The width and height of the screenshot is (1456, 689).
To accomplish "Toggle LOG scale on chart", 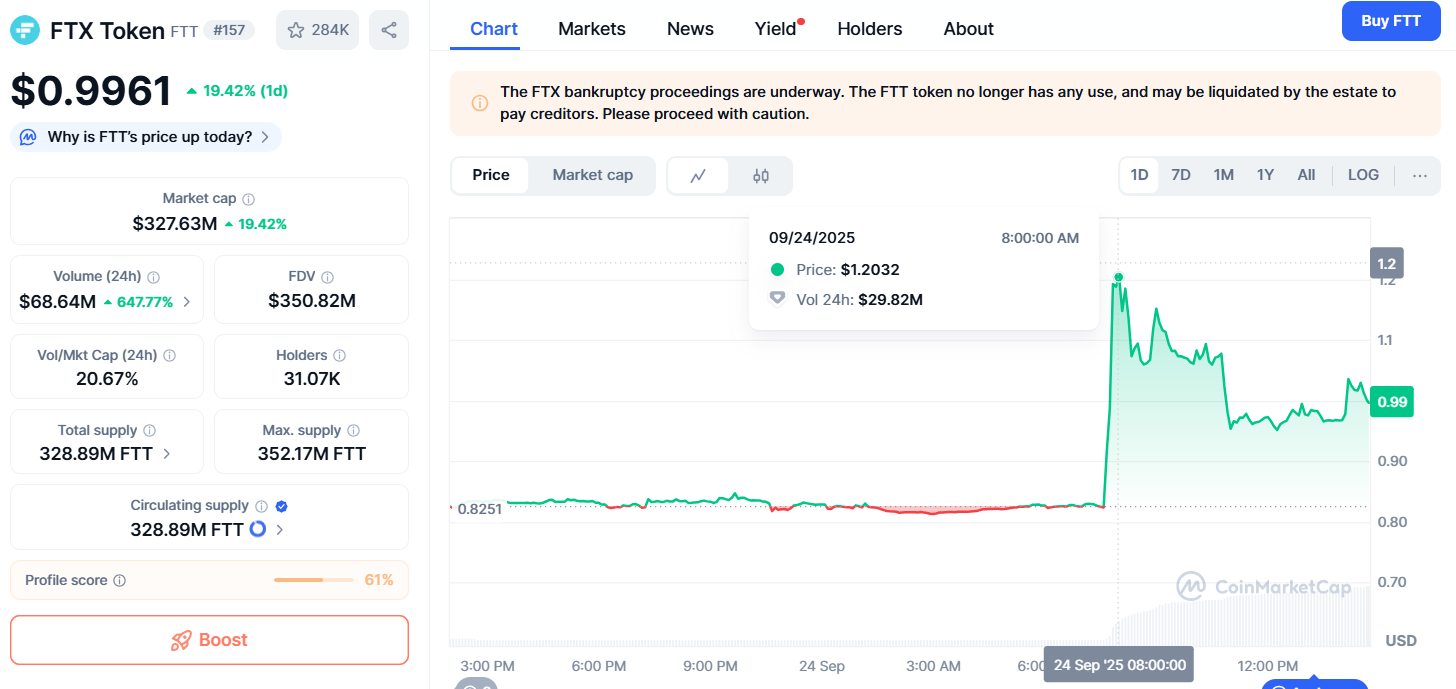I will [1363, 175].
